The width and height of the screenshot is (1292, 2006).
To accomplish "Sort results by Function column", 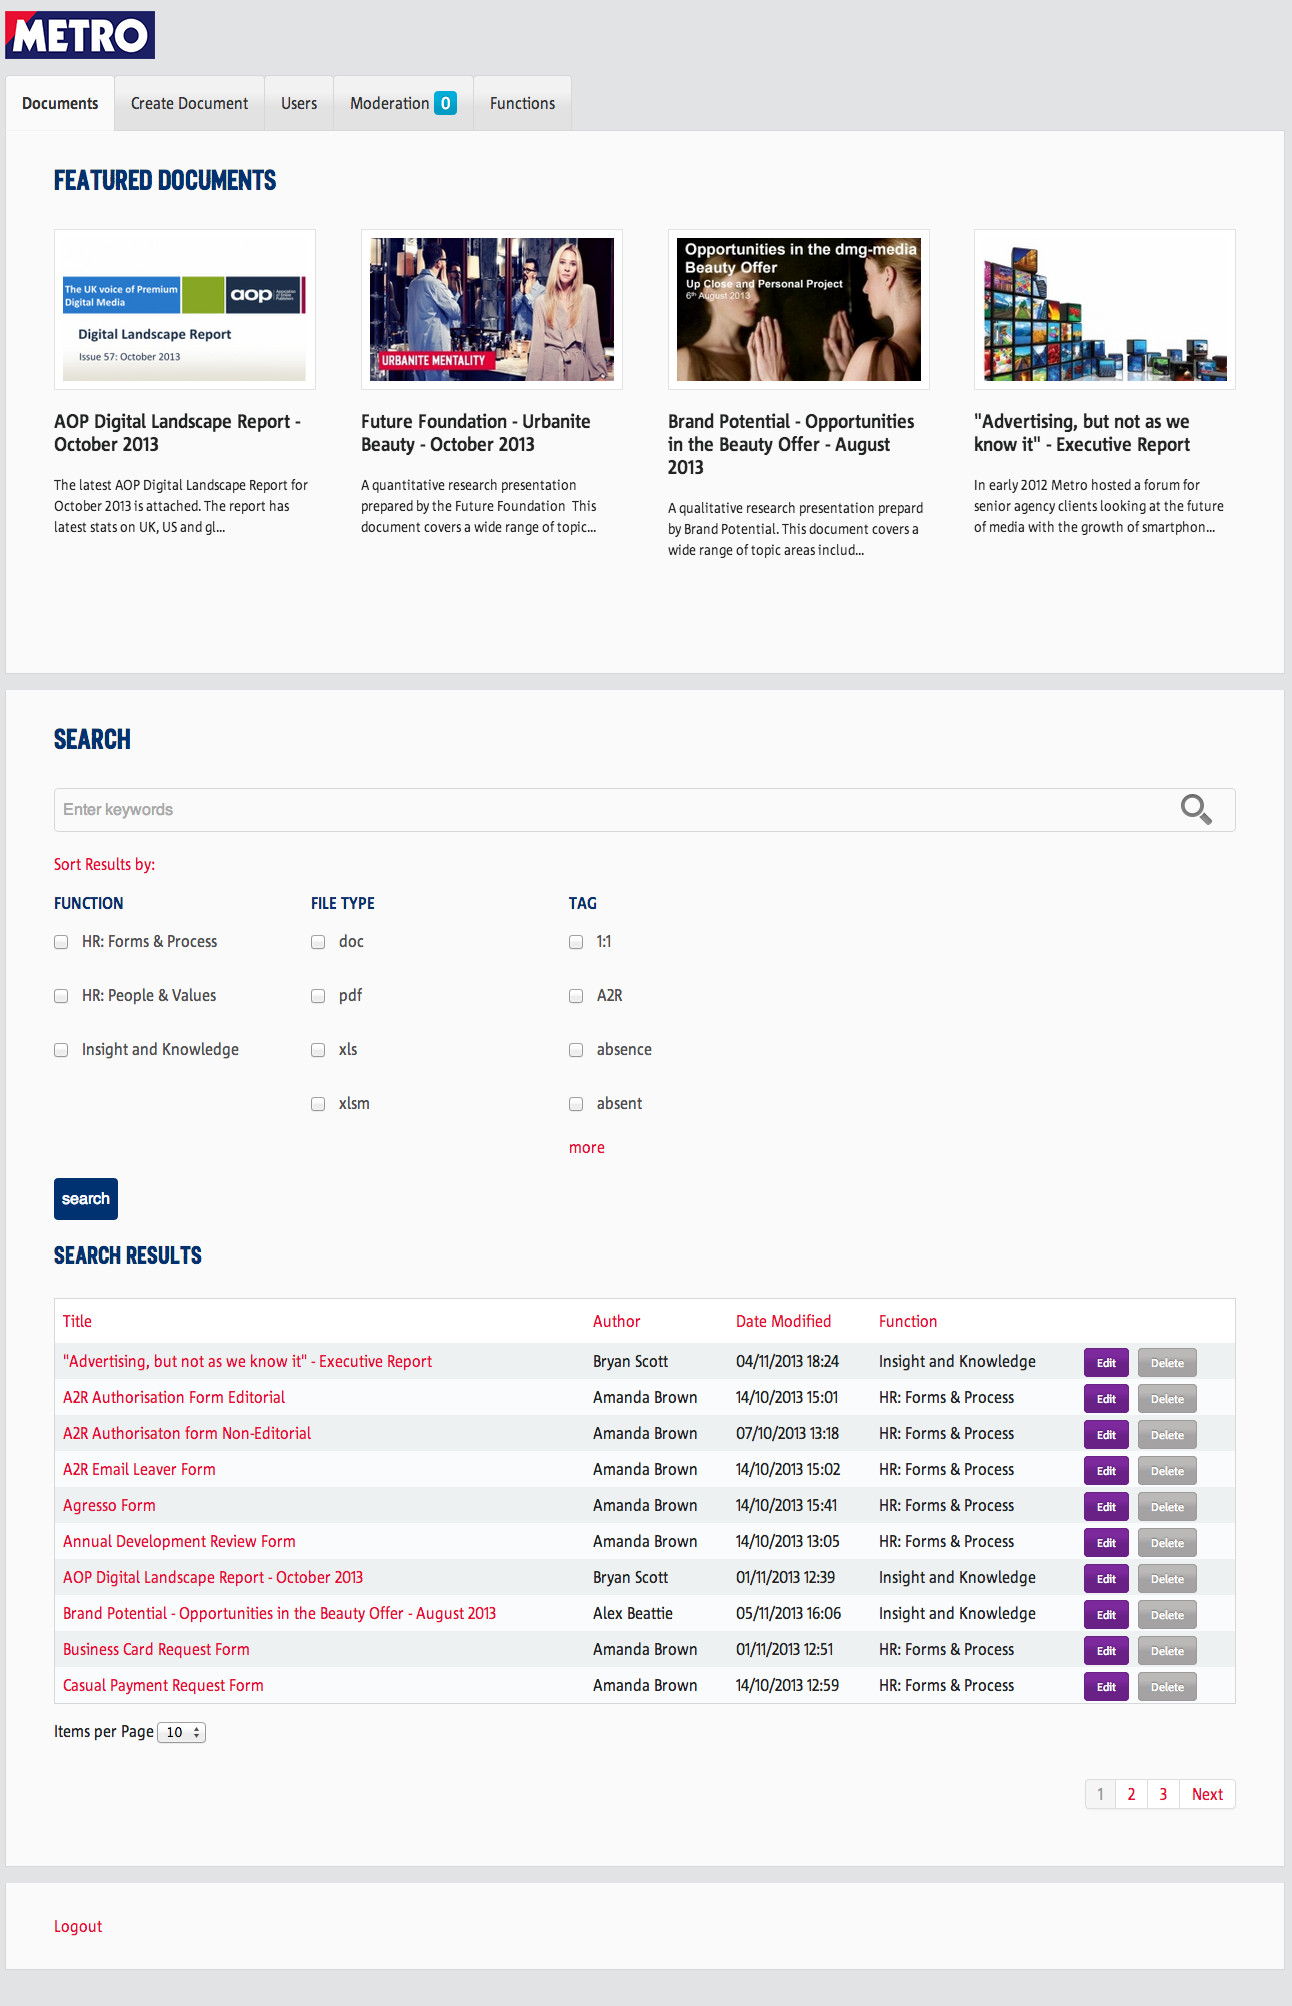I will pyautogui.click(x=908, y=1321).
